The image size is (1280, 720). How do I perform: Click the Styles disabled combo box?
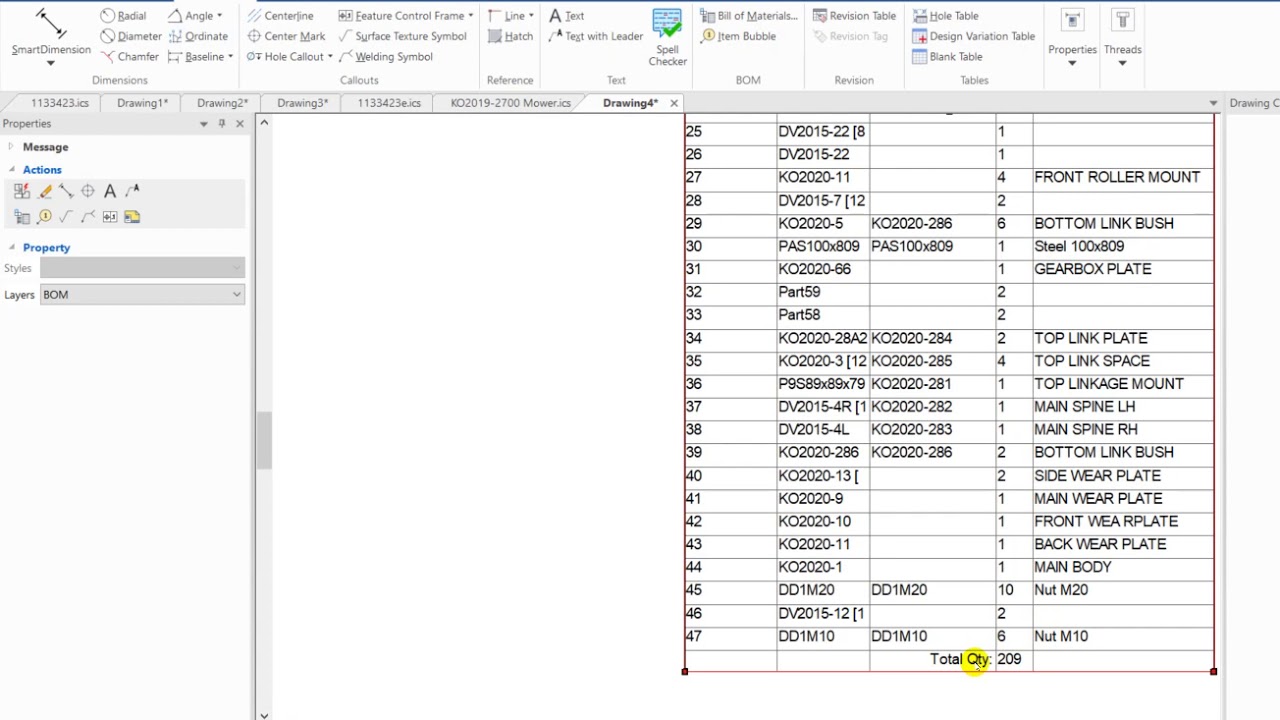[142, 268]
